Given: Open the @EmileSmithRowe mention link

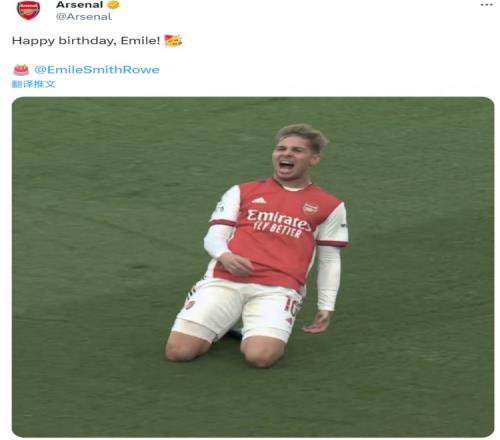Looking at the screenshot, I should point(97,70).
